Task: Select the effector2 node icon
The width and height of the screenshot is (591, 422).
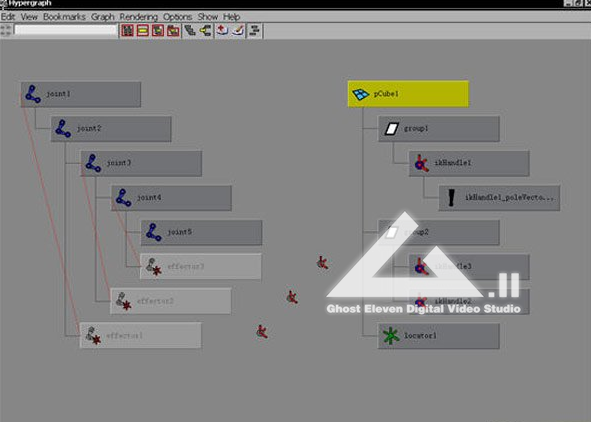Action: [x=123, y=301]
